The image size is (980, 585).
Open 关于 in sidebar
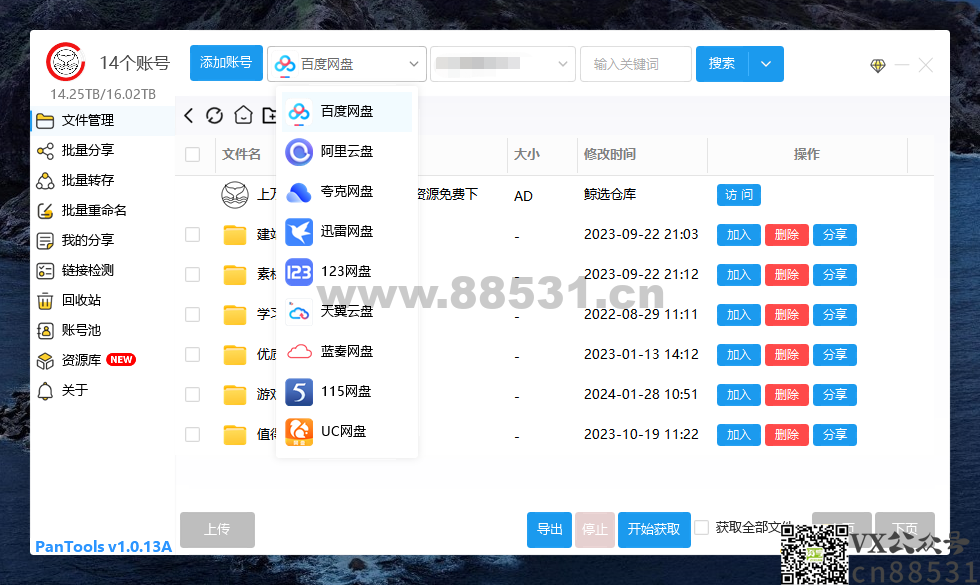103,390
